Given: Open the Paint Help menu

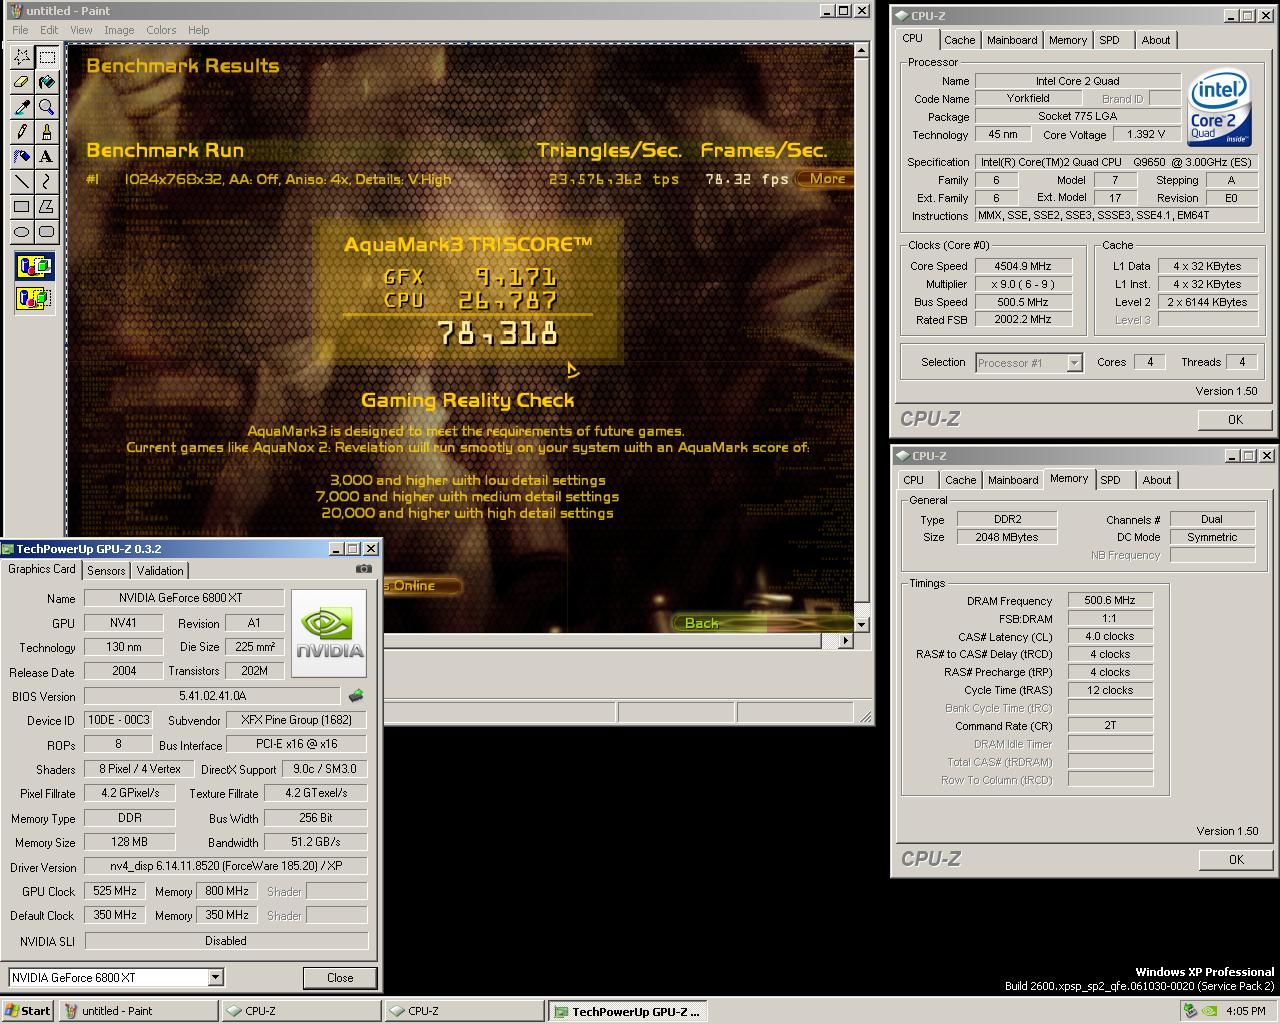Looking at the screenshot, I should click(x=199, y=30).
